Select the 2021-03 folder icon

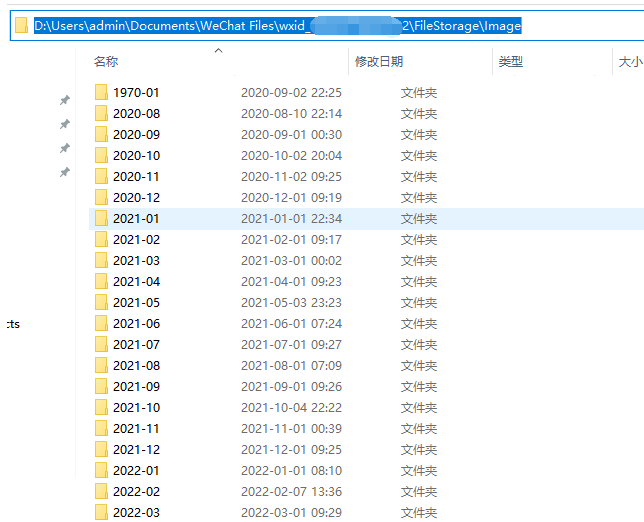101,260
